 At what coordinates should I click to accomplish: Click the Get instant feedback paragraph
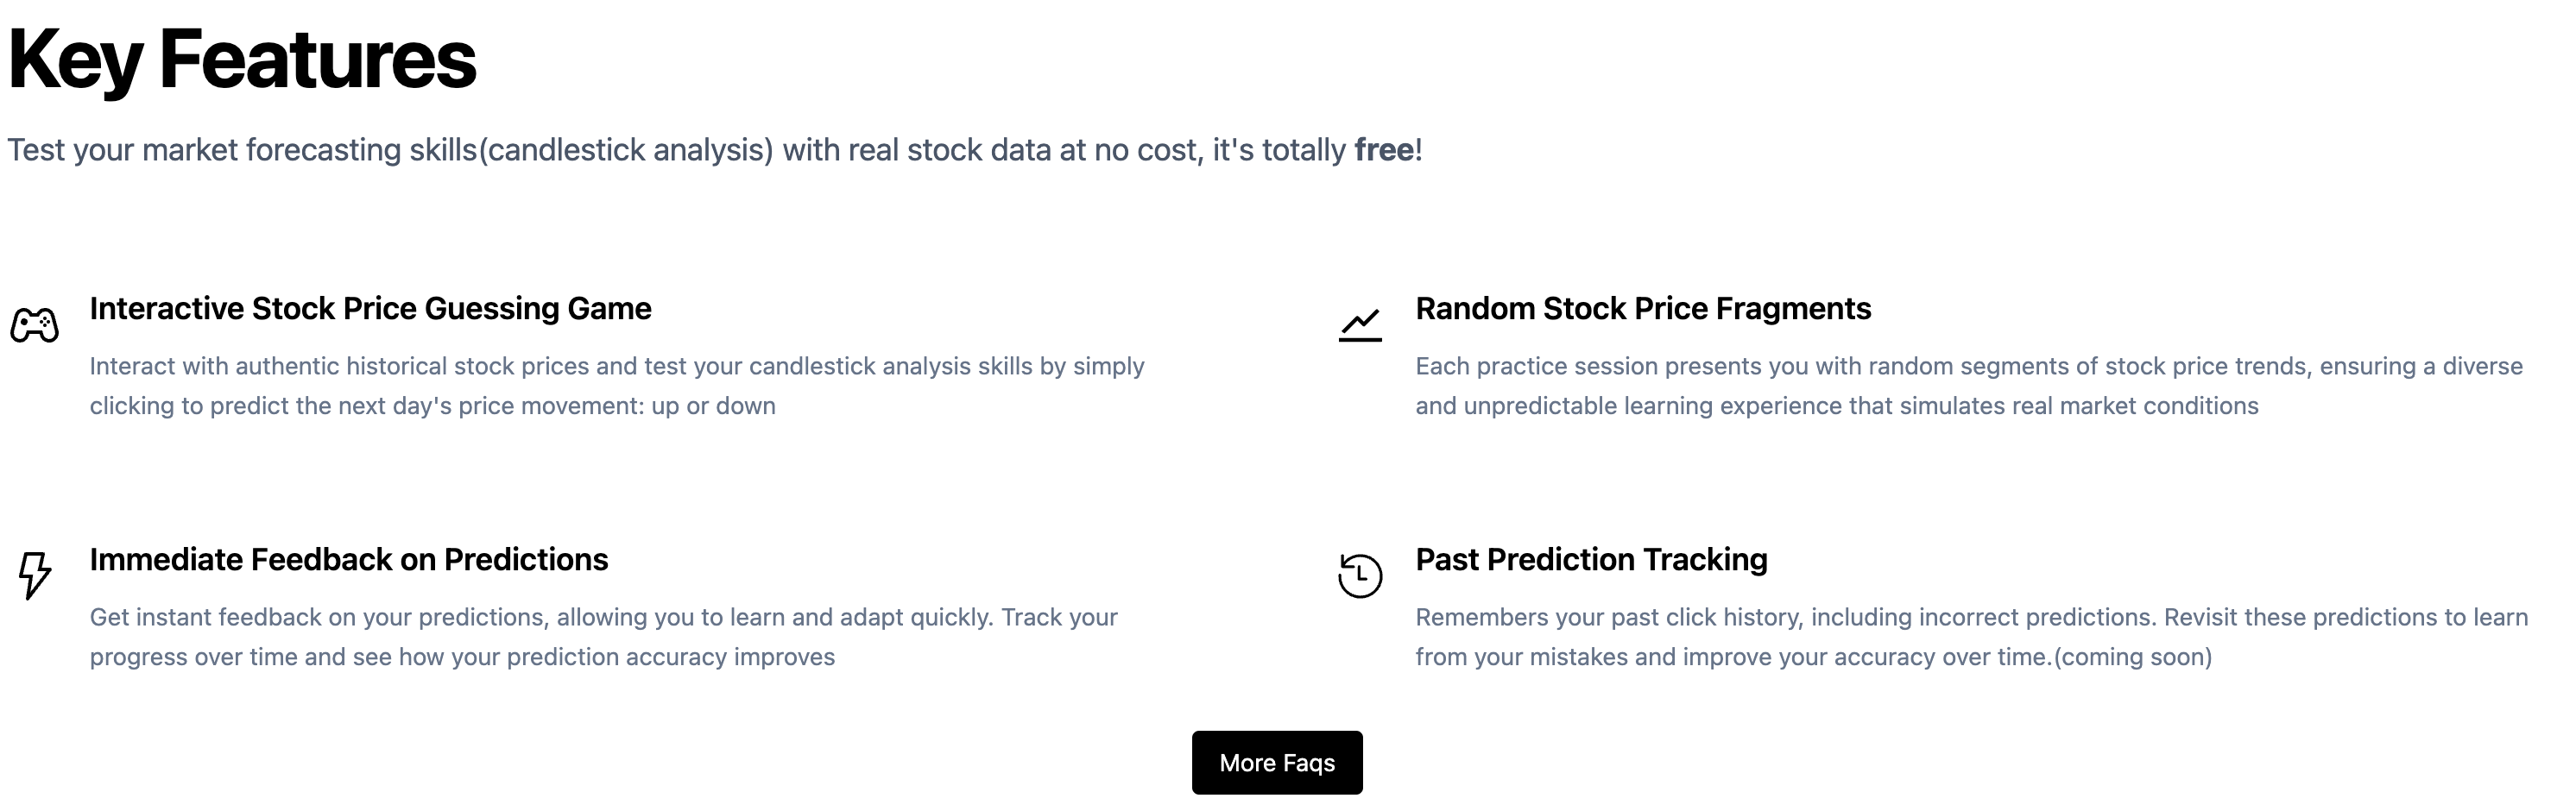coord(604,637)
